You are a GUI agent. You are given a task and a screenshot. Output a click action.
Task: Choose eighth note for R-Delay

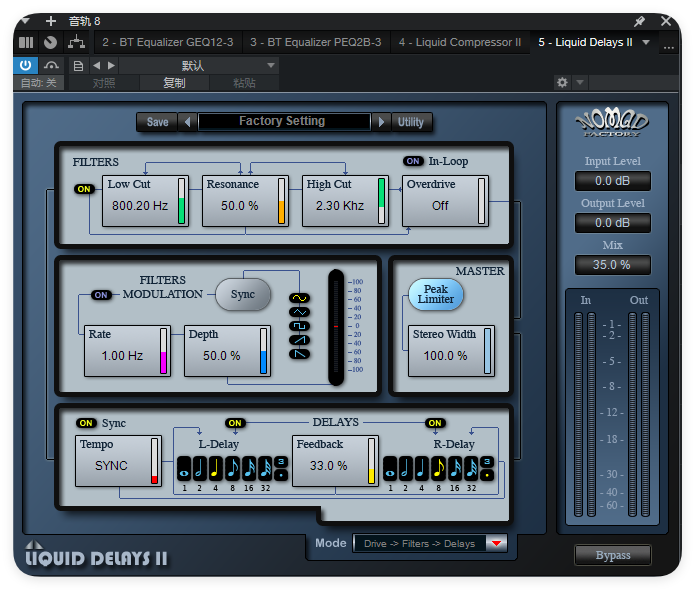(x=438, y=469)
